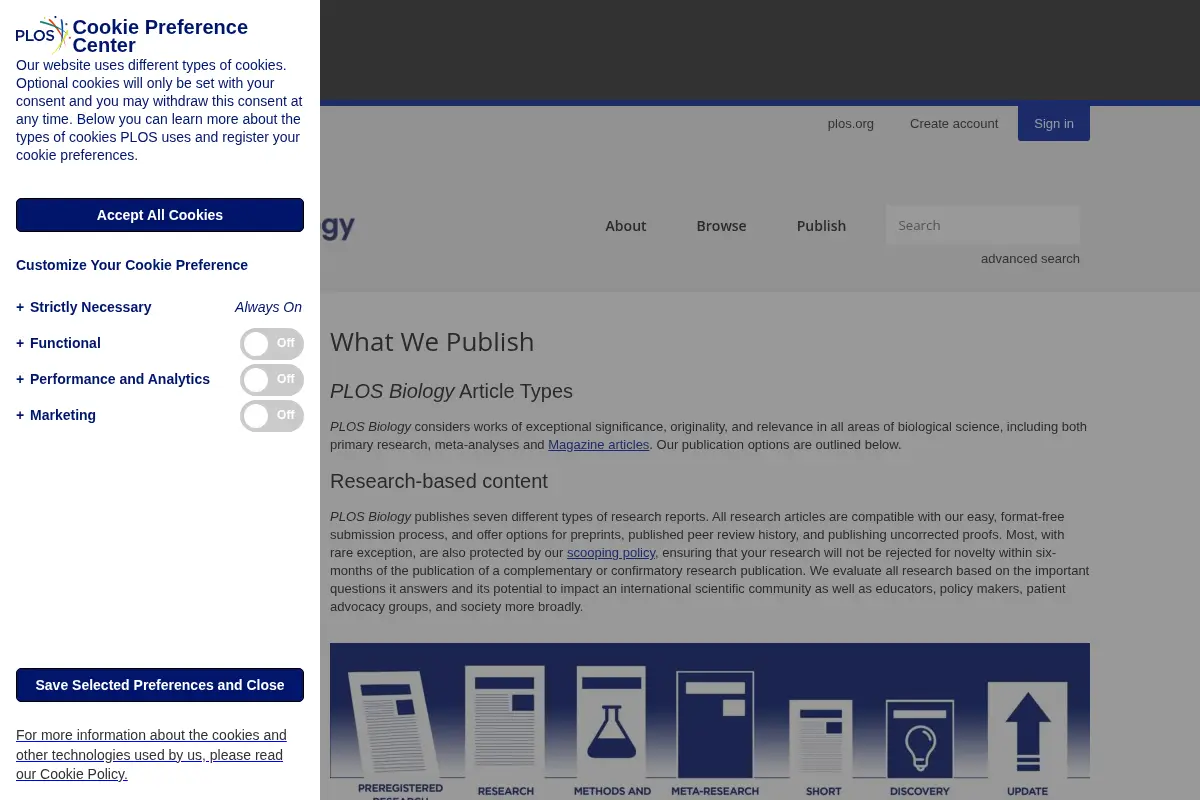Expand the Strictly Necessary cookie section
Viewport: 1200px width, 800px height.
pos(84,307)
